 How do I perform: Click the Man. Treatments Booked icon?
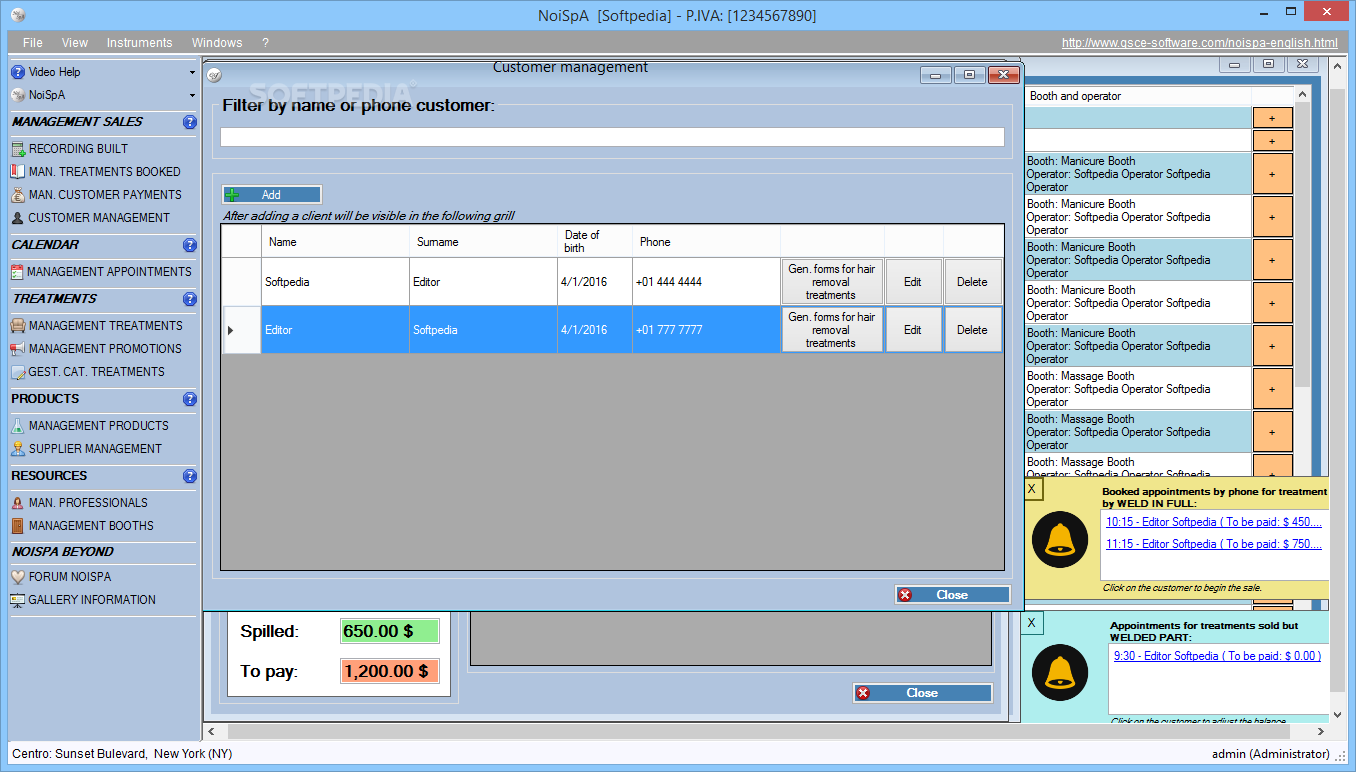pyautogui.click(x=18, y=172)
